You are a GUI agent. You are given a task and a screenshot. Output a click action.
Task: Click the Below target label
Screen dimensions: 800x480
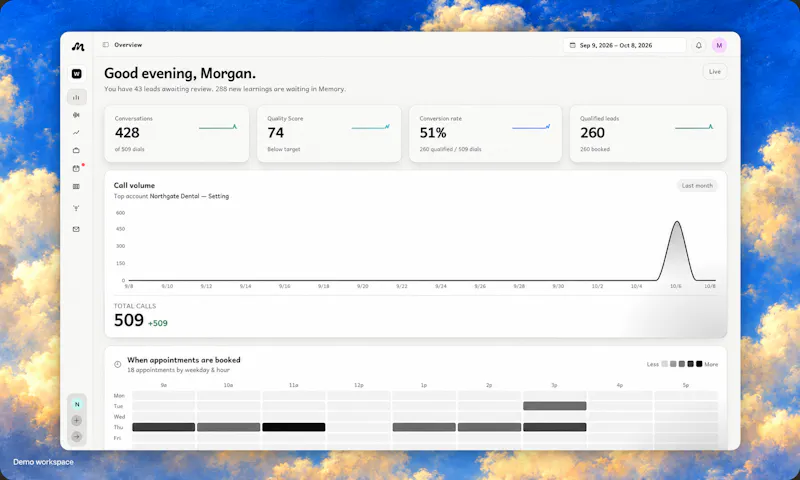click(x=284, y=149)
